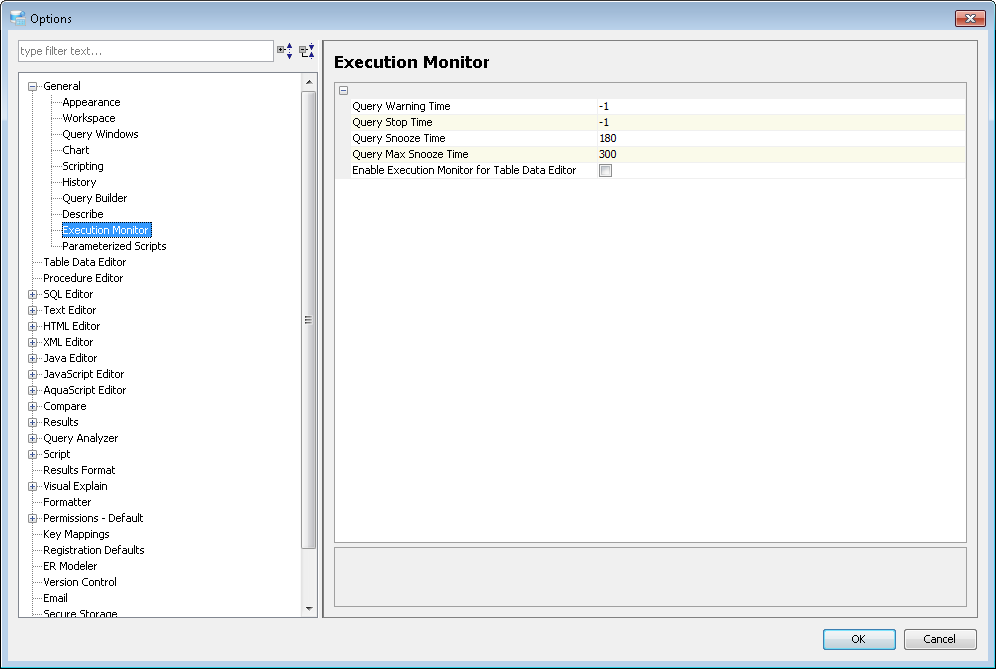Viewport: 996px width, 669px height.
Task: Click the tree vertical scrollbar thumb
Action: [309, 320]
